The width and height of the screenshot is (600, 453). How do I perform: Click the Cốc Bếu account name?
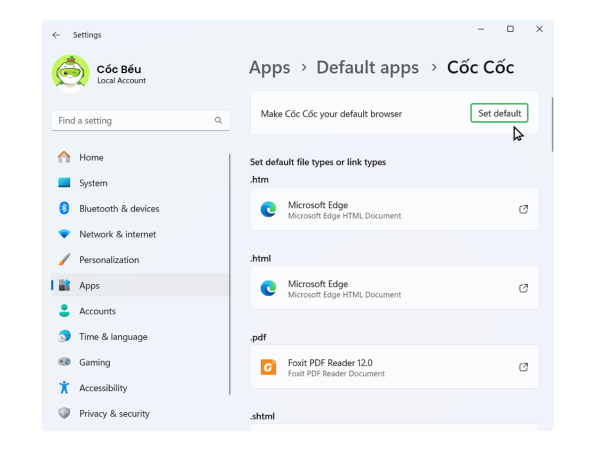tap(119, 69)
